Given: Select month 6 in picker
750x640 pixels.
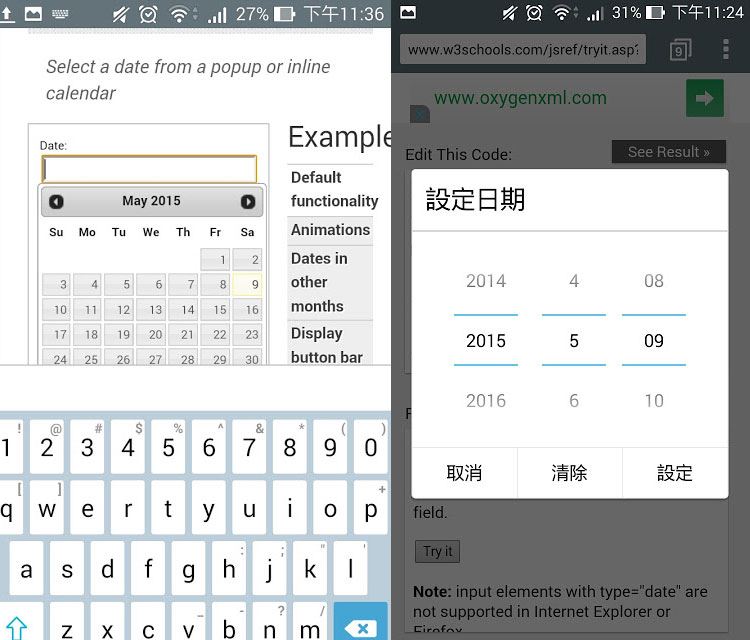Looking at the screenshot, I should 574,400.
